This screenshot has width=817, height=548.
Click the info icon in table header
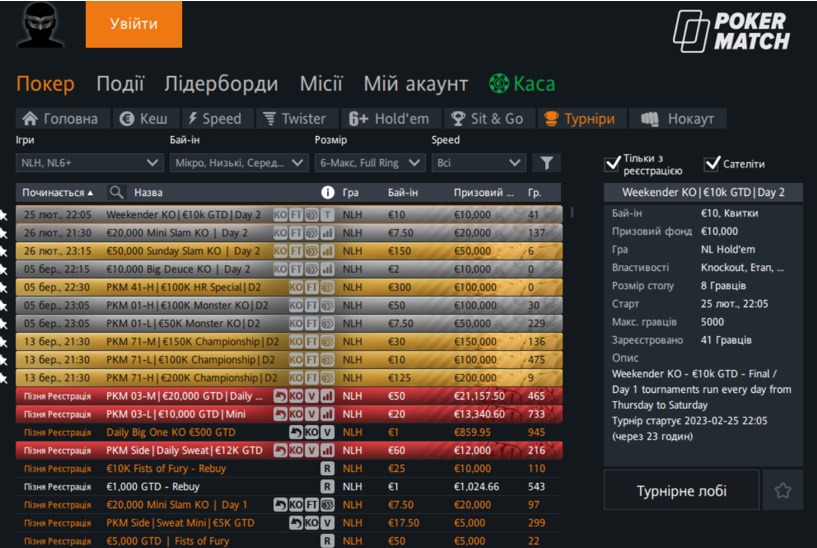(x=327, y=192)
